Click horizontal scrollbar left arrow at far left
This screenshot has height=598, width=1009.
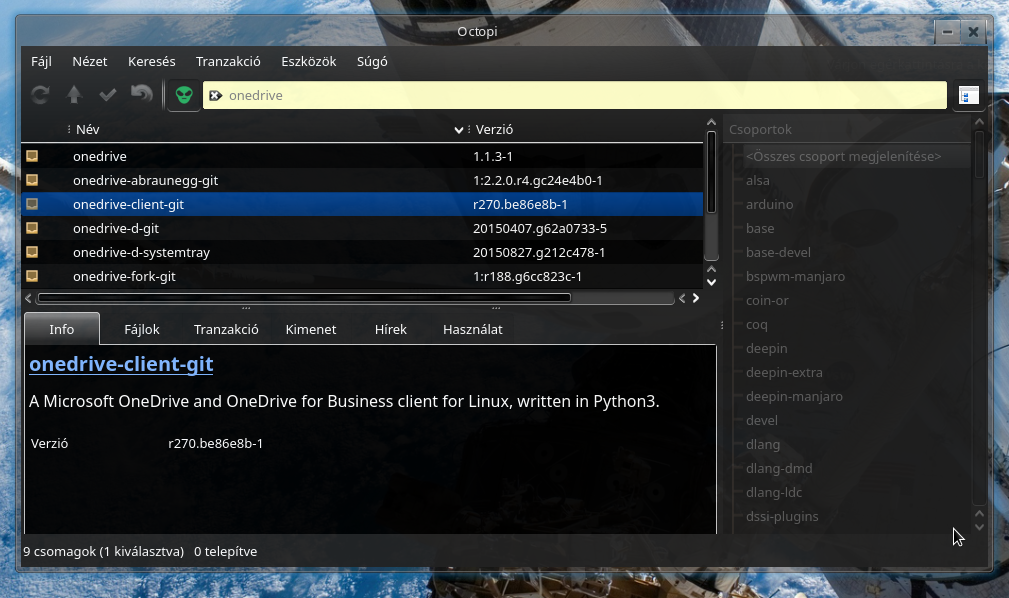click(x=28, y=298)
